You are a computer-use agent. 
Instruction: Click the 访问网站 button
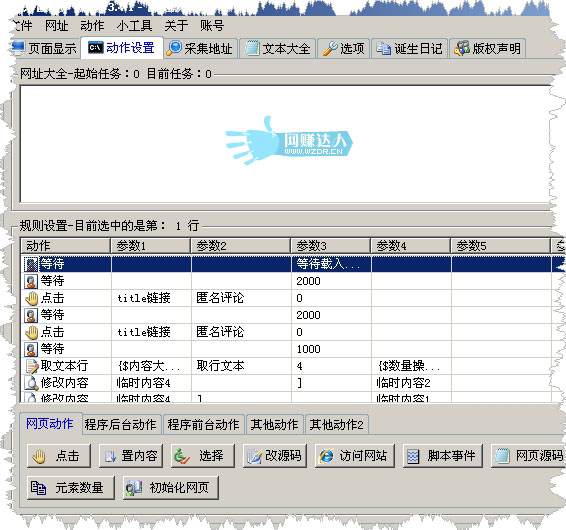(354, 456)
